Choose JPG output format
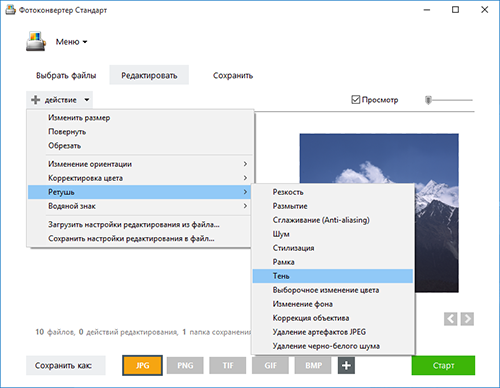This screenshot has height=388, width=500. pos(142,365)
